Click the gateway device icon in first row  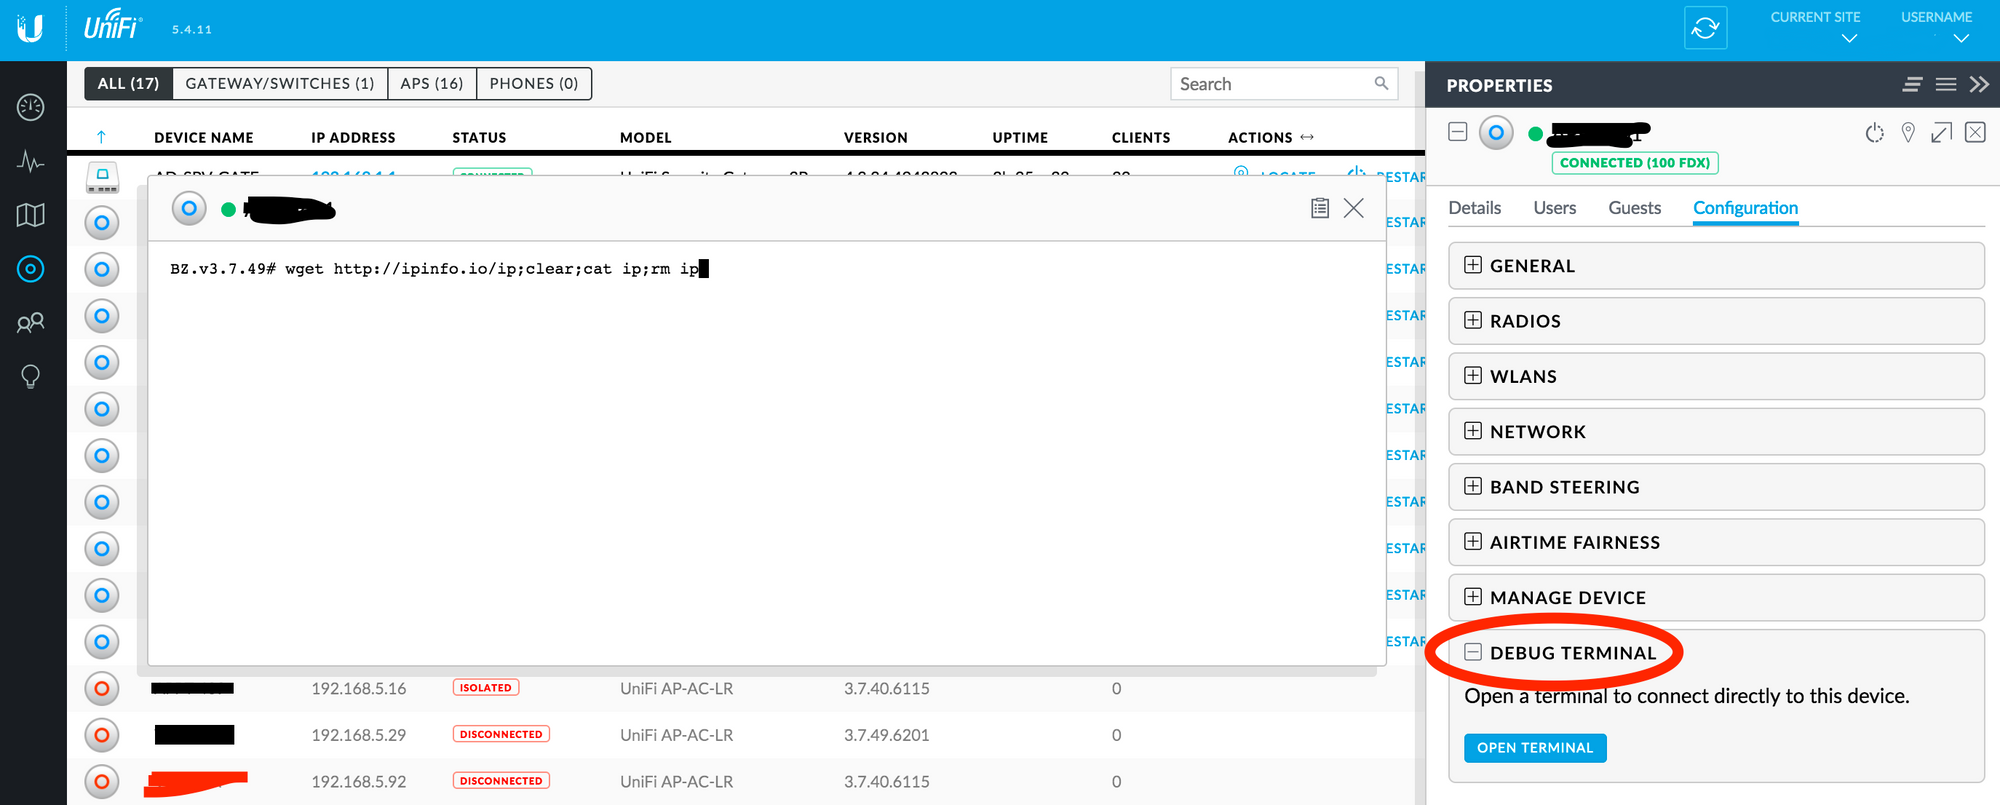(x=102, y=177)
